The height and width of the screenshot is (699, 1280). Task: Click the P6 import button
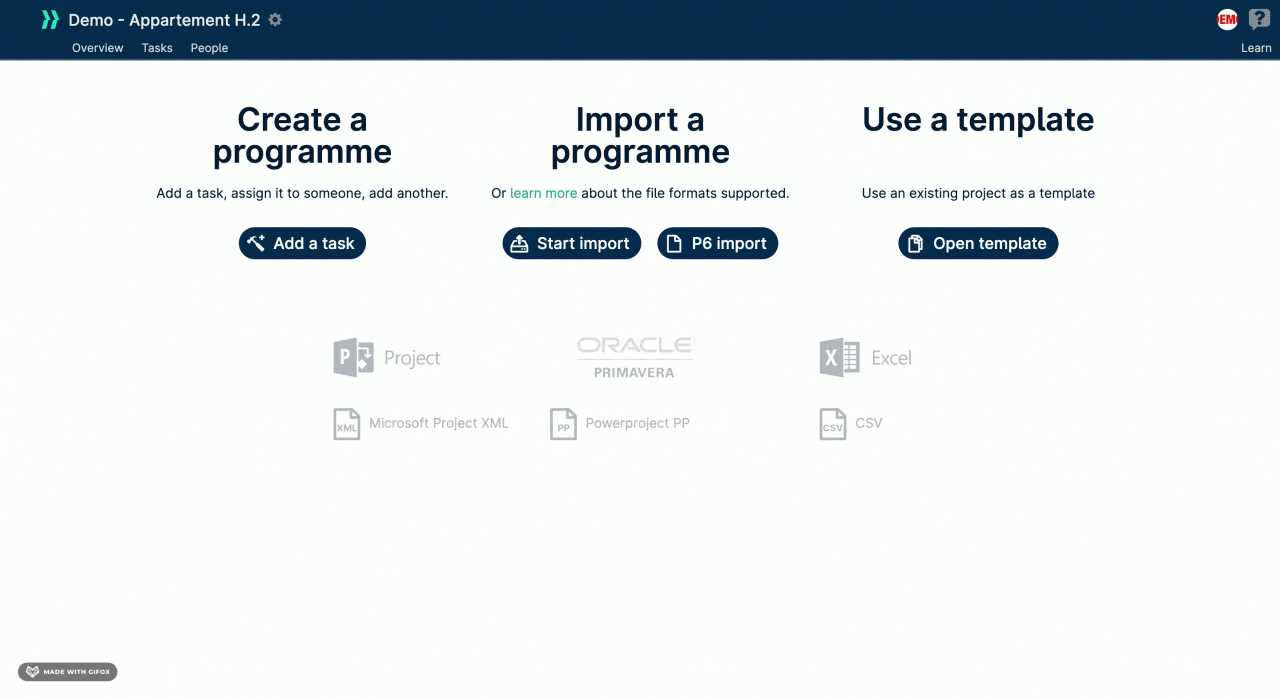tap(717, 243)
